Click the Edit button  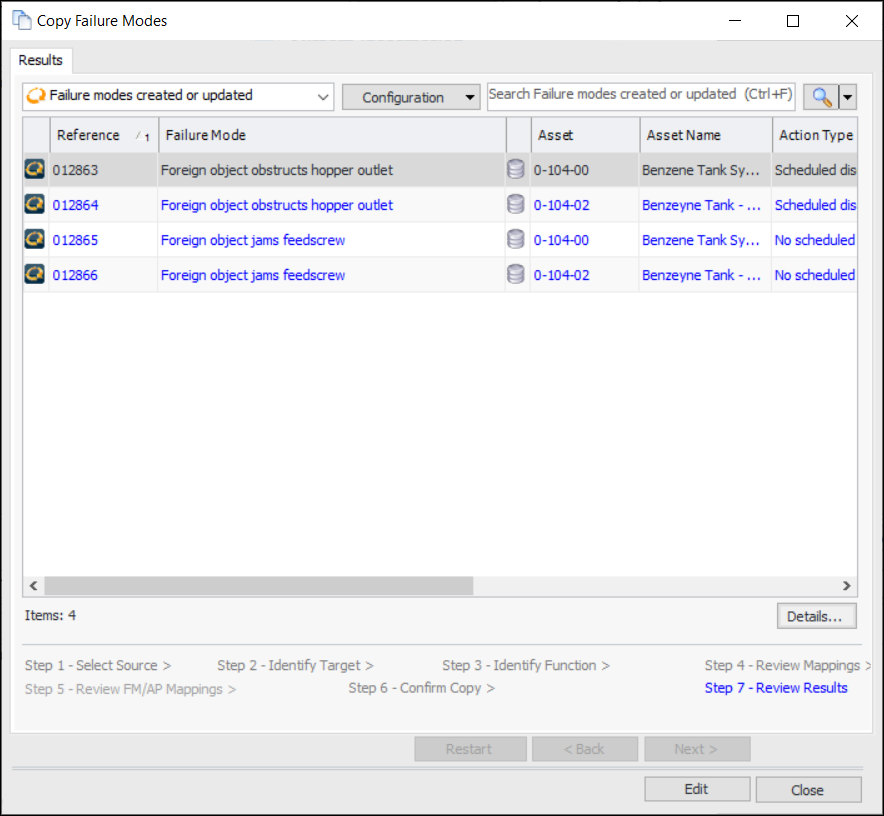click(x=696, y=789)
